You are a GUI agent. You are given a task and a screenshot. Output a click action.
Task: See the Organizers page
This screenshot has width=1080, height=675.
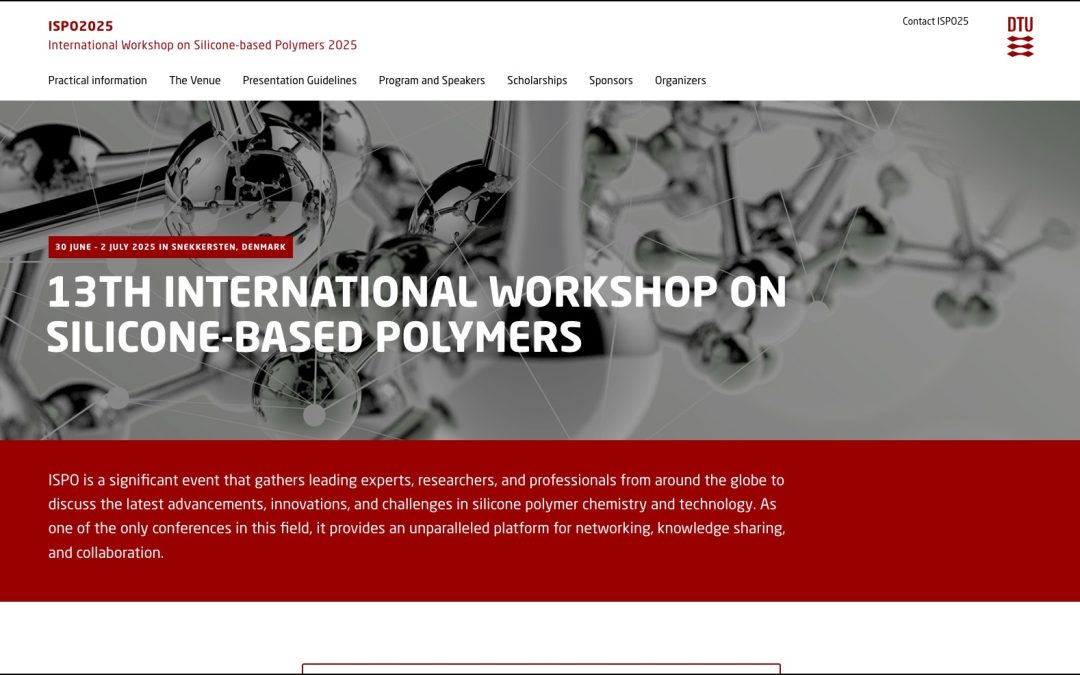coord(680,80)
